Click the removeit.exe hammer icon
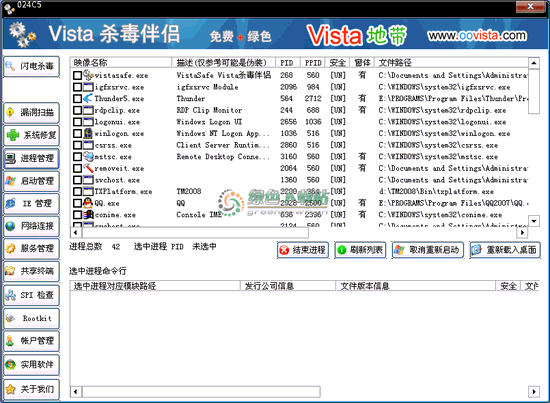Image resolution: width=550 pixels, height=403 pixels. (x=88, y=168)
